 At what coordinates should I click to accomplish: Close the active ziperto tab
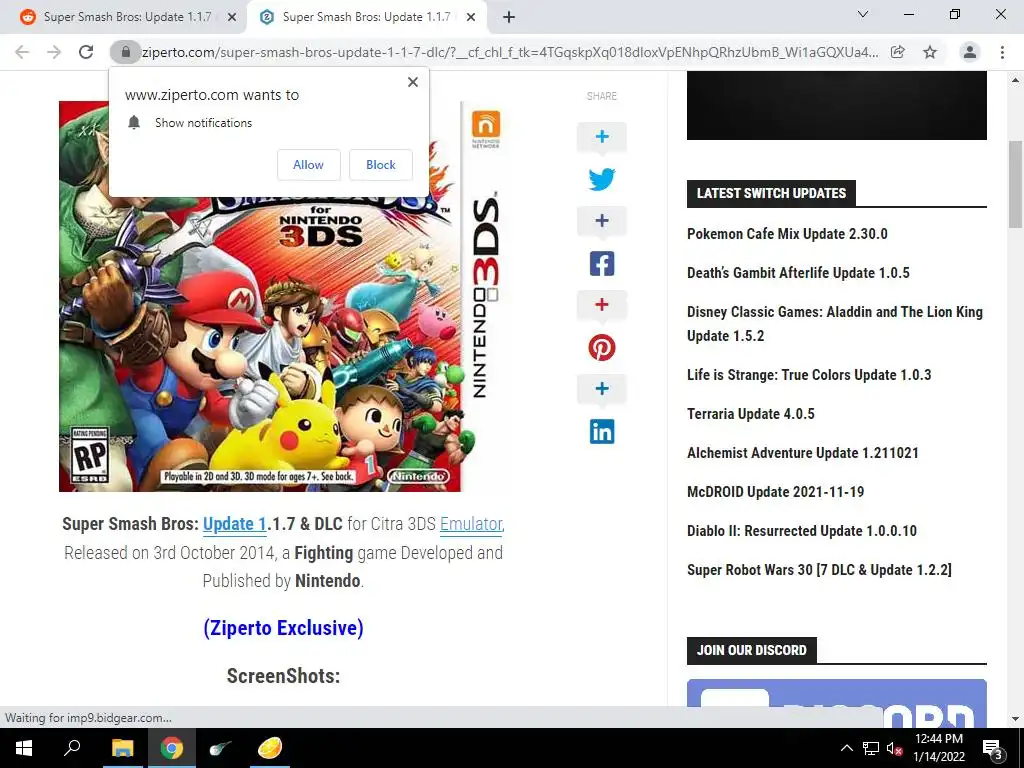[x=471, y=18]
